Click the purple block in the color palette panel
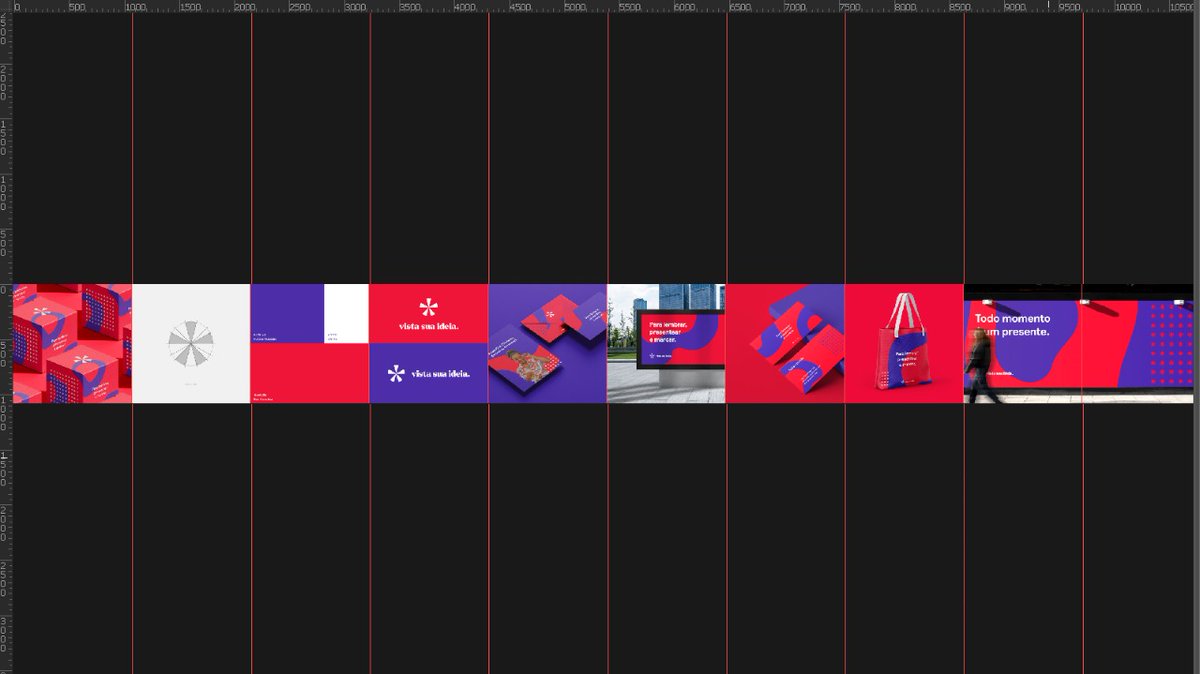The height and width of the screenshot is (674, 1200). (x=287, y=313)
